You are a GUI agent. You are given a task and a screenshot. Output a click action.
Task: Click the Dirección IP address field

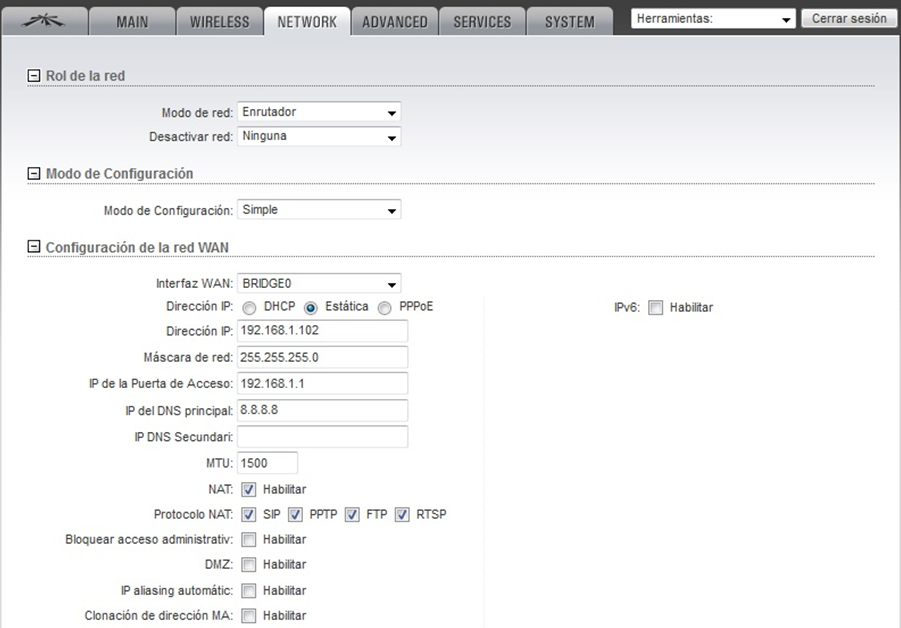(x=322, y=331)
